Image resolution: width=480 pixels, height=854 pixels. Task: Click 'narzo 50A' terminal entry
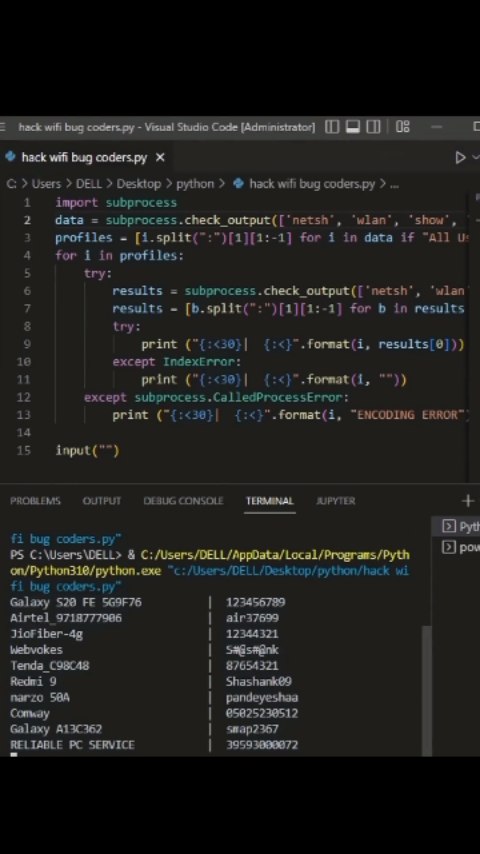click(40, 697)
